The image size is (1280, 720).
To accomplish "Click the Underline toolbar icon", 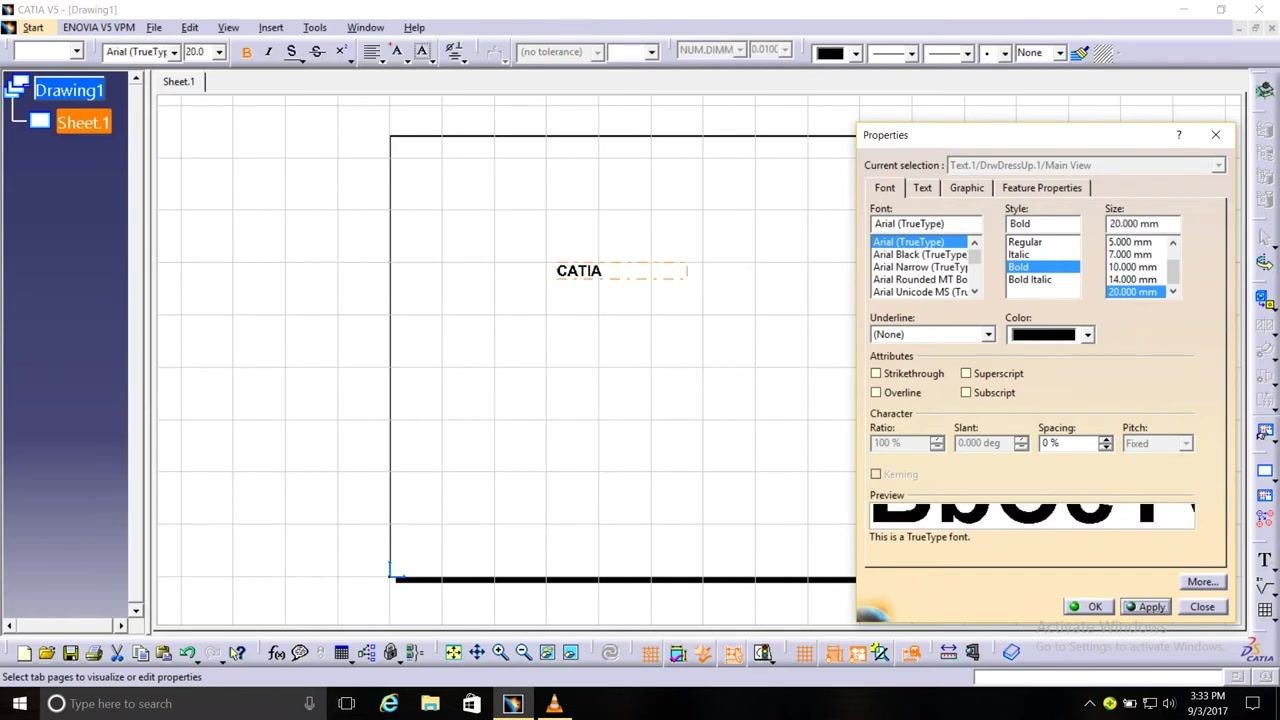I will coord(292,52).
